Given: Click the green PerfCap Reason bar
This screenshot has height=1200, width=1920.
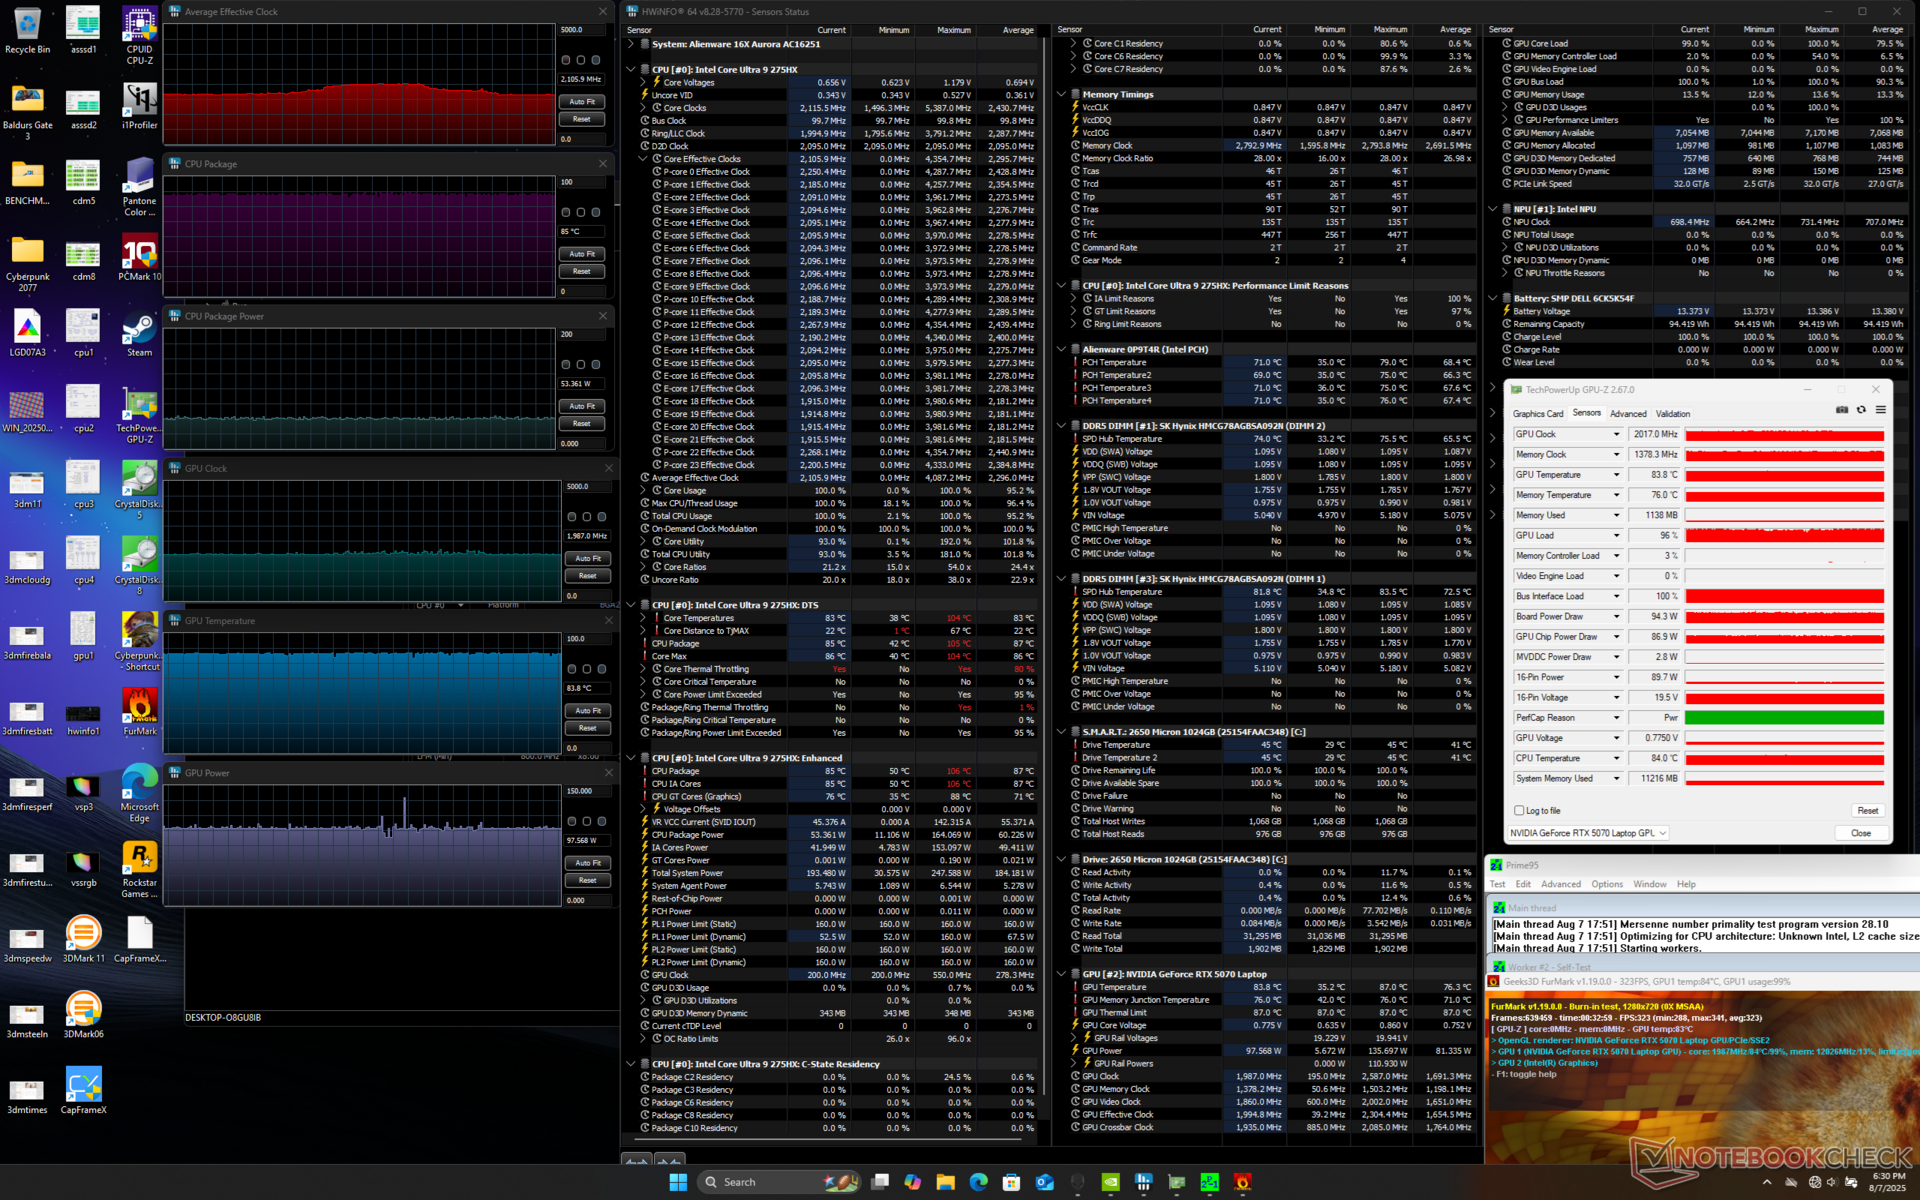Looking at the screenshot, I should pos(1784,718).
